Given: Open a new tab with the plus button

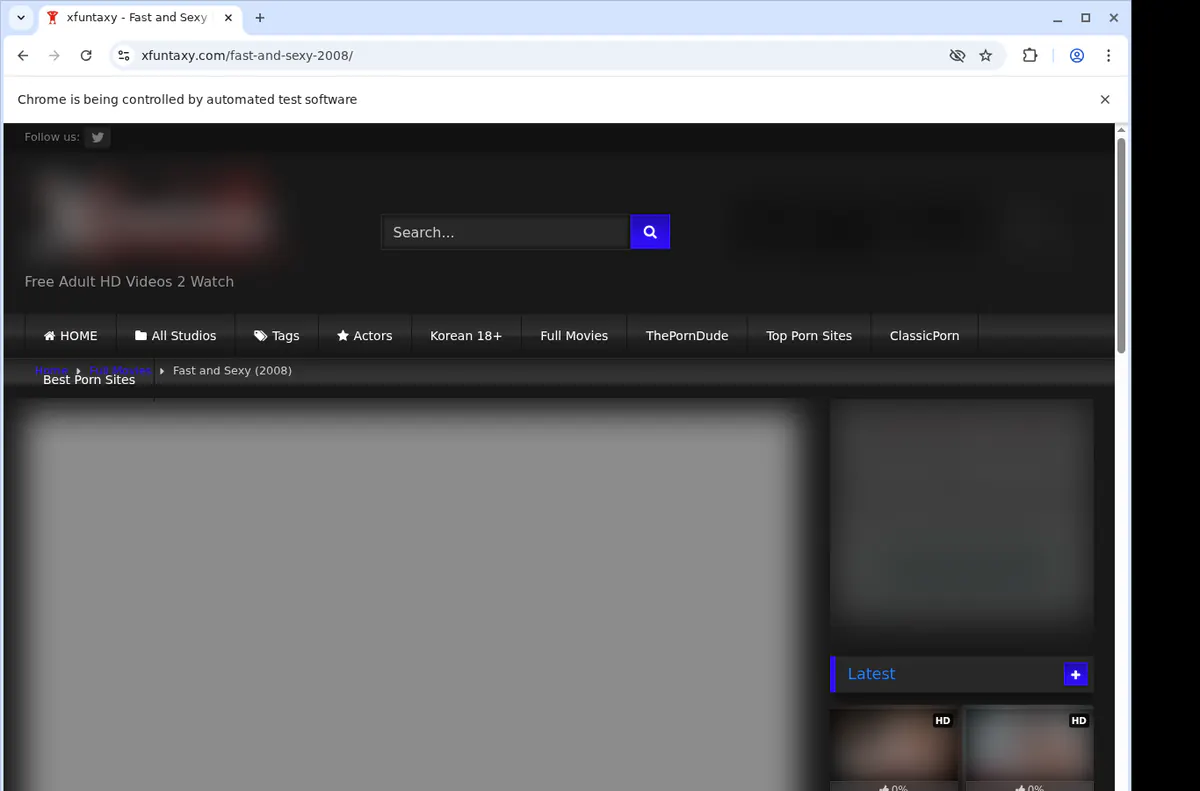Looking at the screenshot, I should 260,18.
